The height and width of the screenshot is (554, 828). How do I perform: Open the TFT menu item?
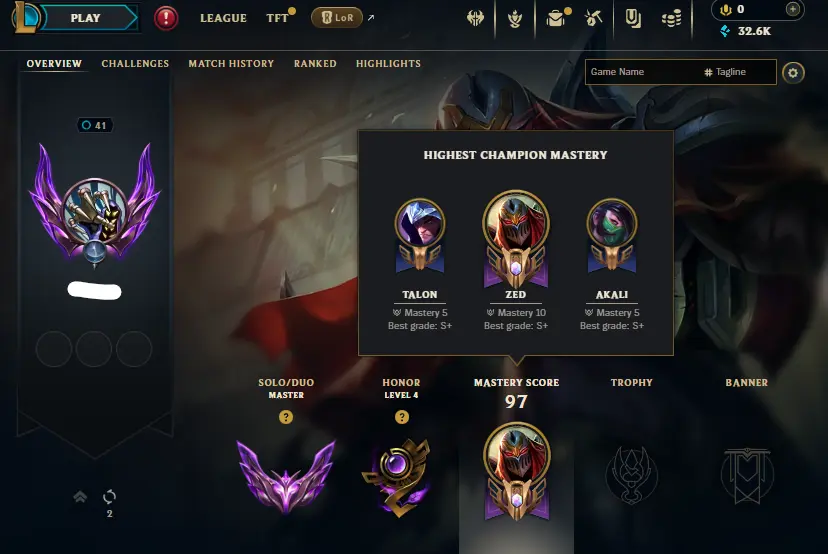click(x=277, y=18)
